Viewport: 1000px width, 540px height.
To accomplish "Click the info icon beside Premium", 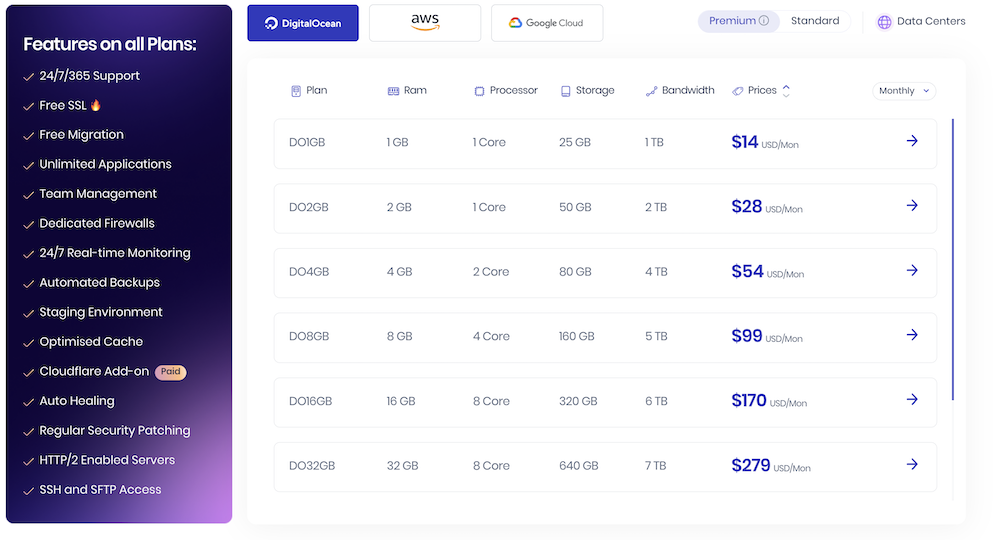I will pos(764,21).
